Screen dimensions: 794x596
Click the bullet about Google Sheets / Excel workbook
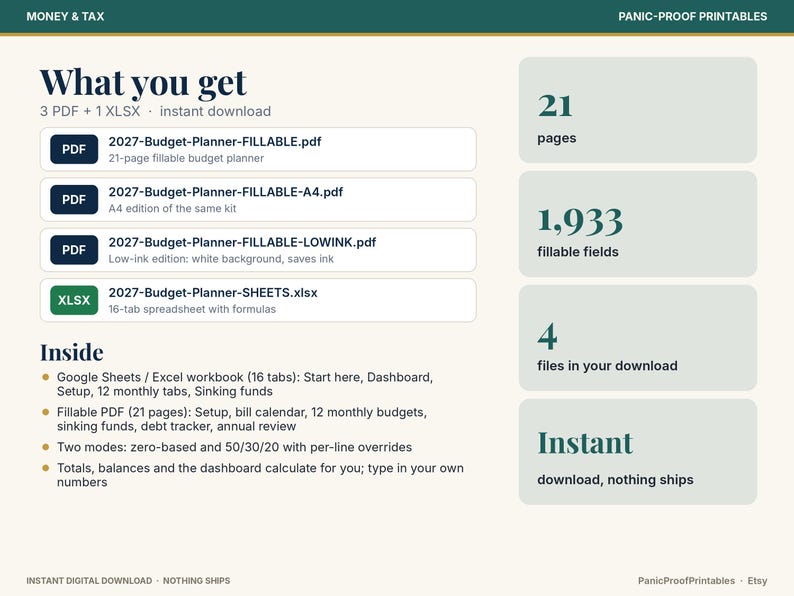point(245,384)
